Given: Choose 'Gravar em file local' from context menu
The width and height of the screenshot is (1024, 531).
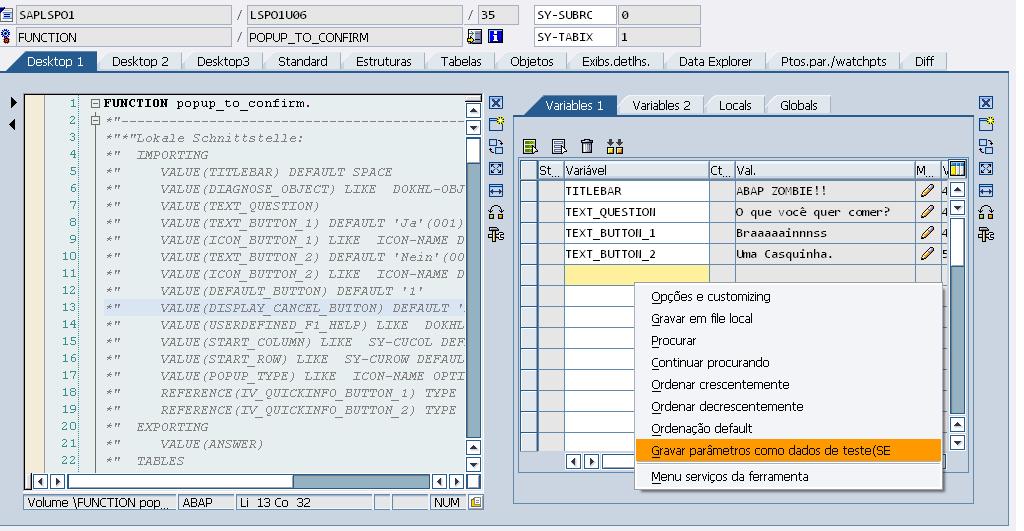Looking at the screenshot, I should coord(701,319).
